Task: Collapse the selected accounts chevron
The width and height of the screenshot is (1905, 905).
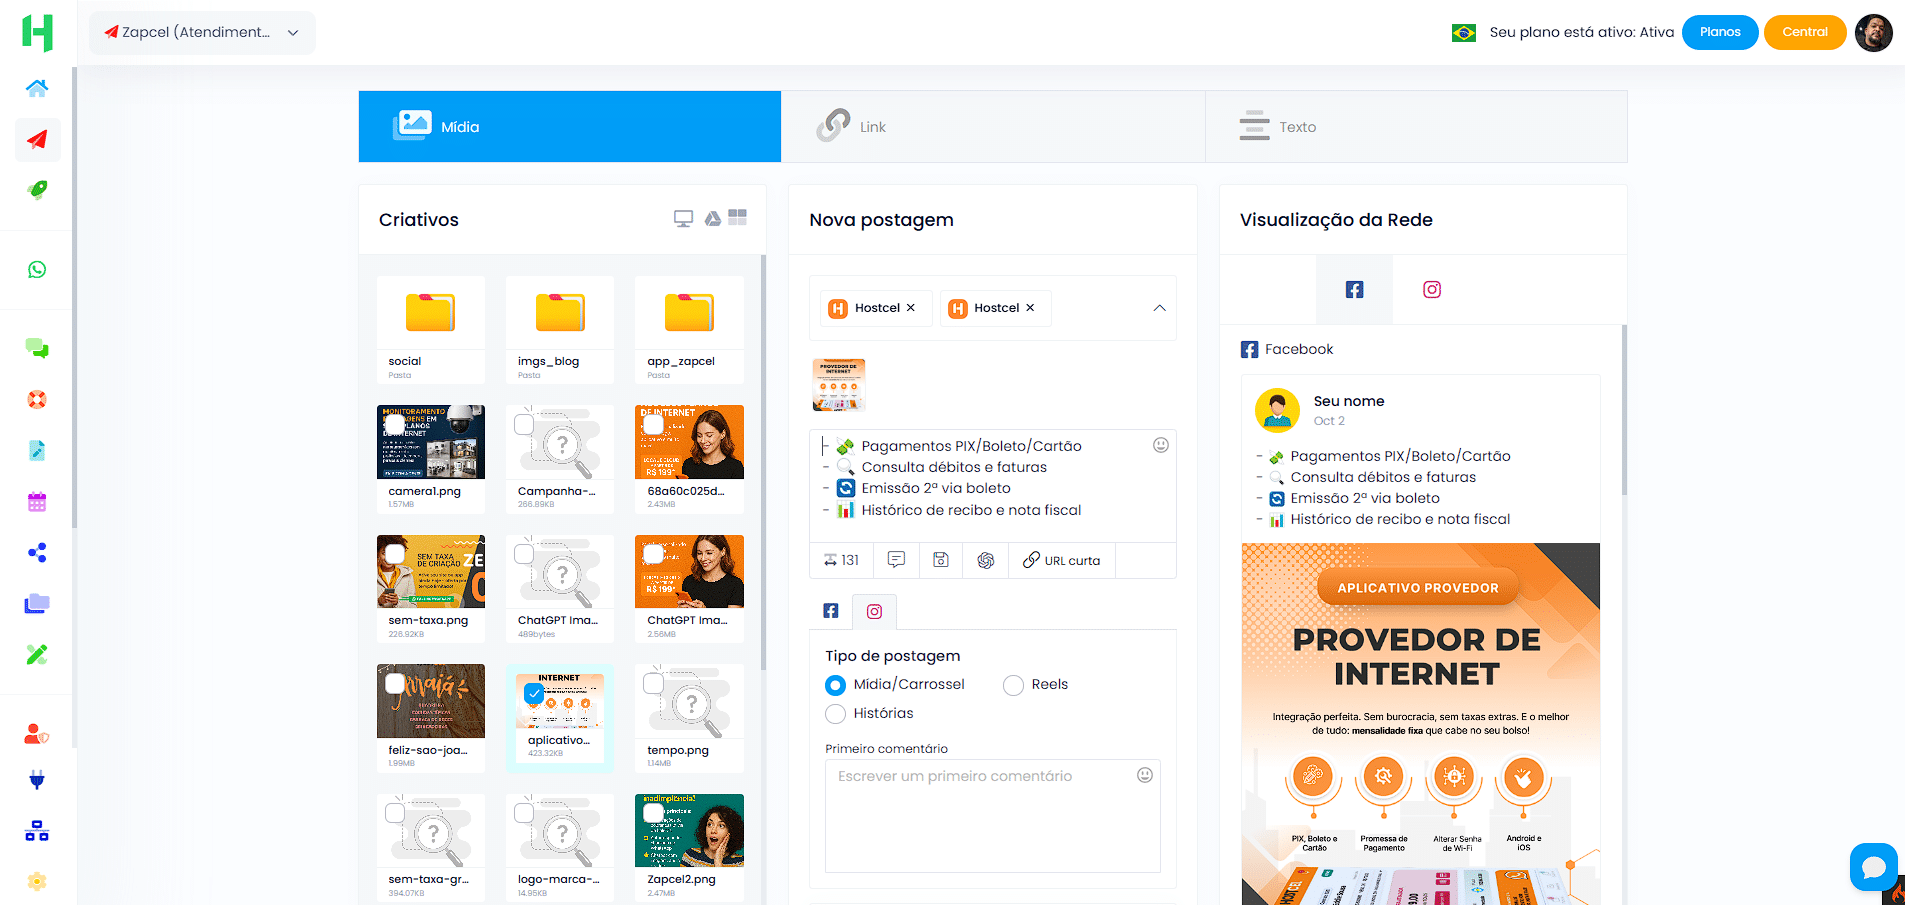Action: (1159, 308)
